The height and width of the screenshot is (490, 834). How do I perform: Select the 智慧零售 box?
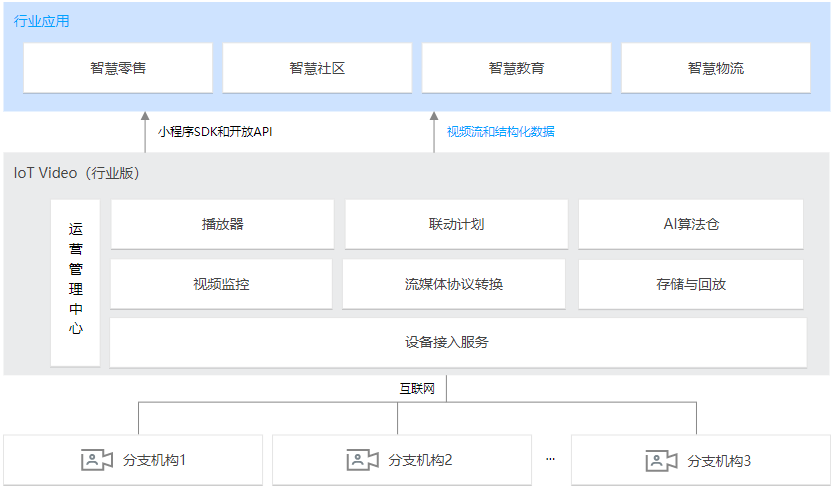118,68
